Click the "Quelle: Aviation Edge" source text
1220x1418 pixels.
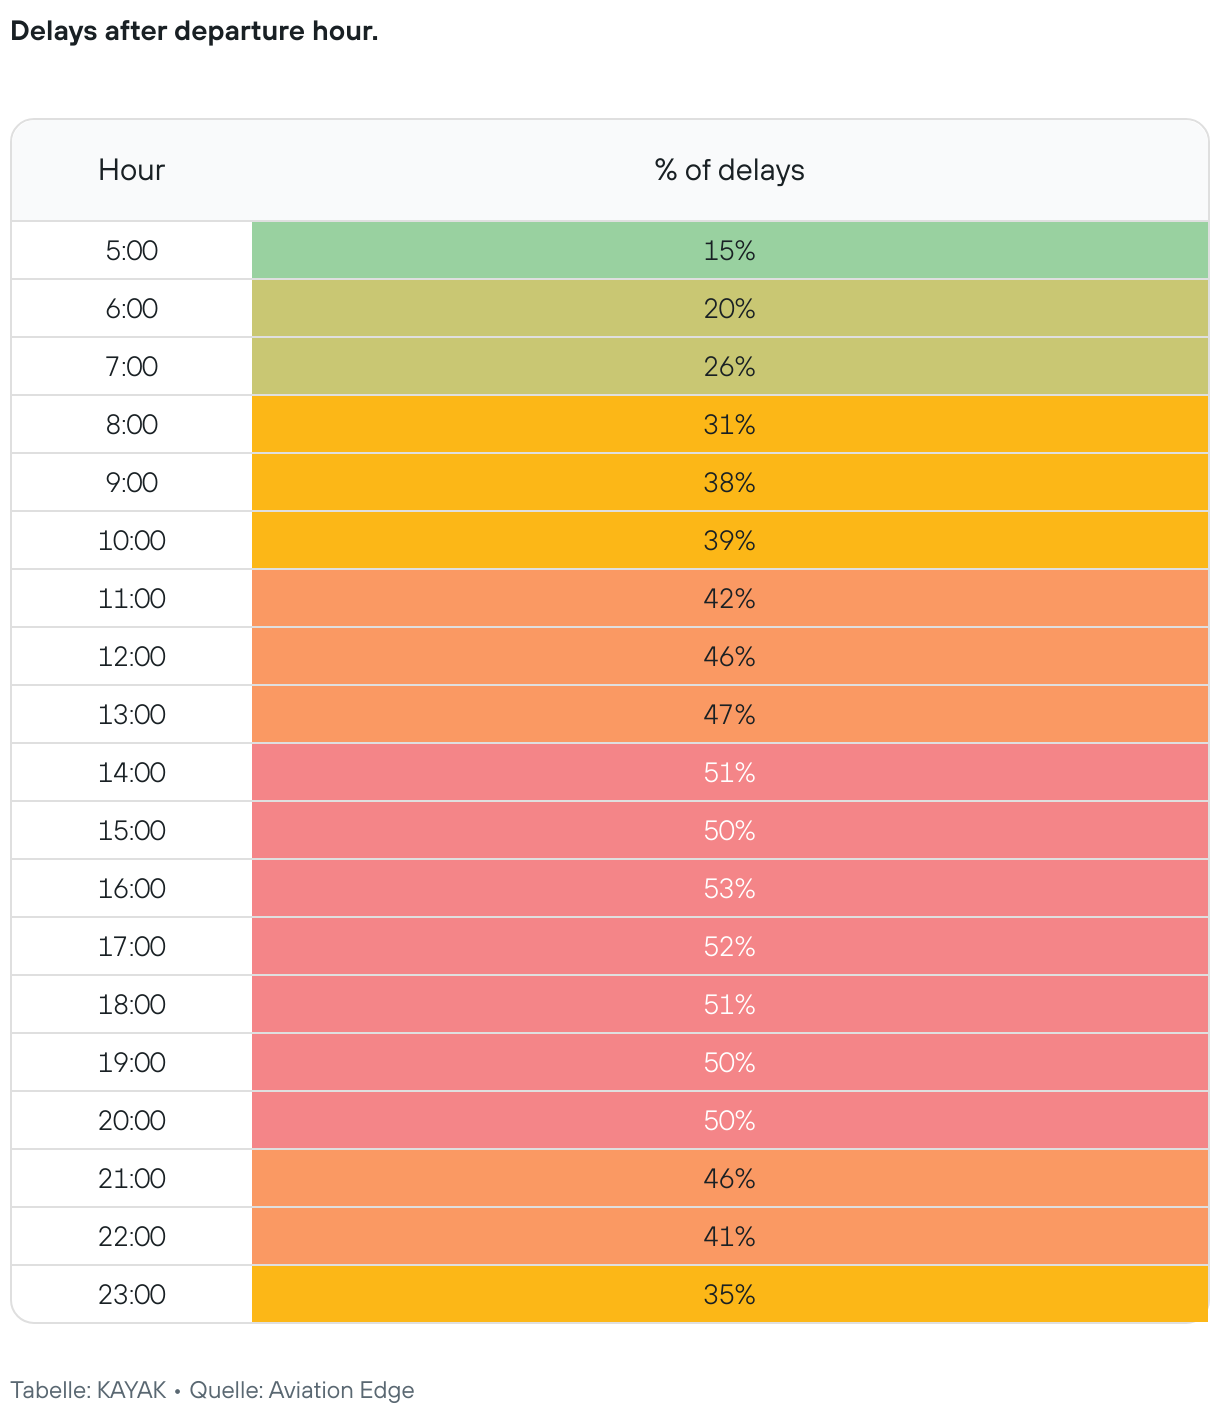[301, 1390]
